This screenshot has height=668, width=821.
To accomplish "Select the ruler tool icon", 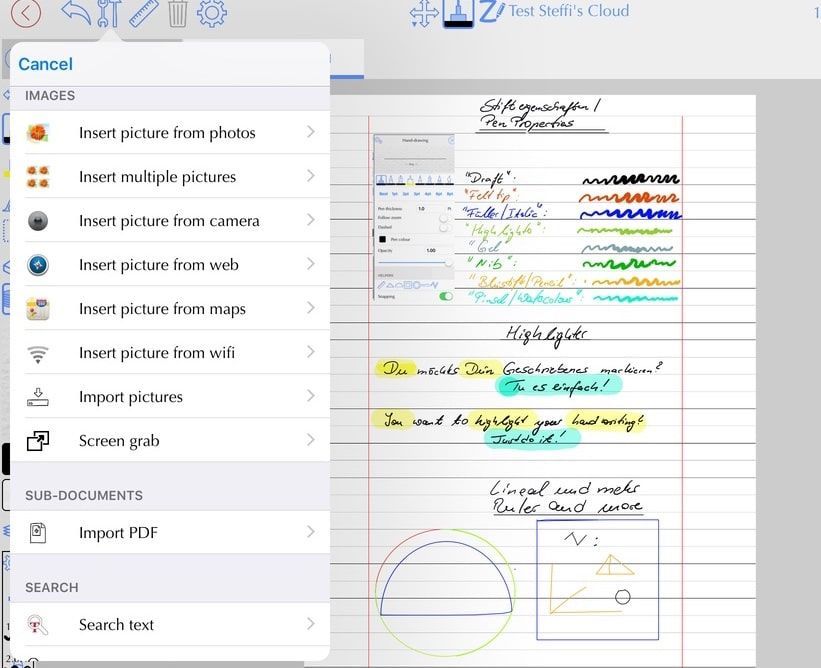I will coord(145,13).
